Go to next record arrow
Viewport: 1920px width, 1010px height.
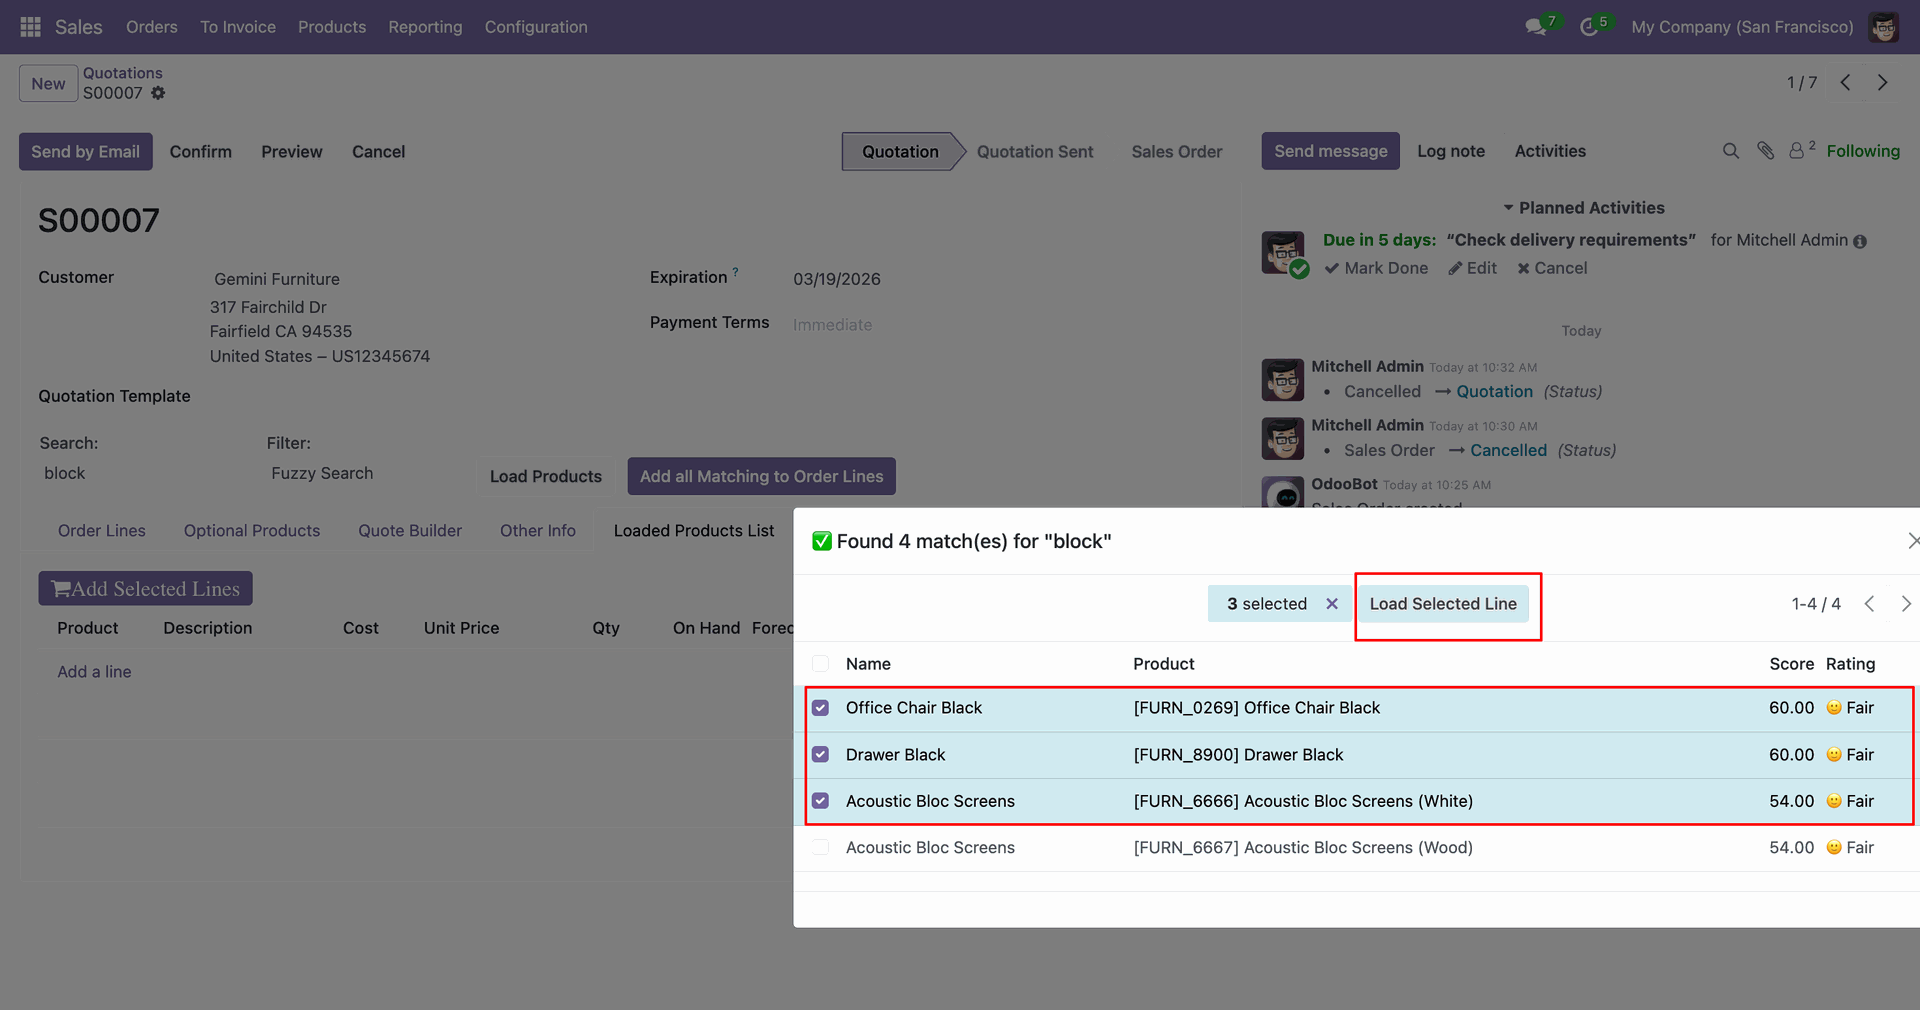click(x=1883, y=83)
